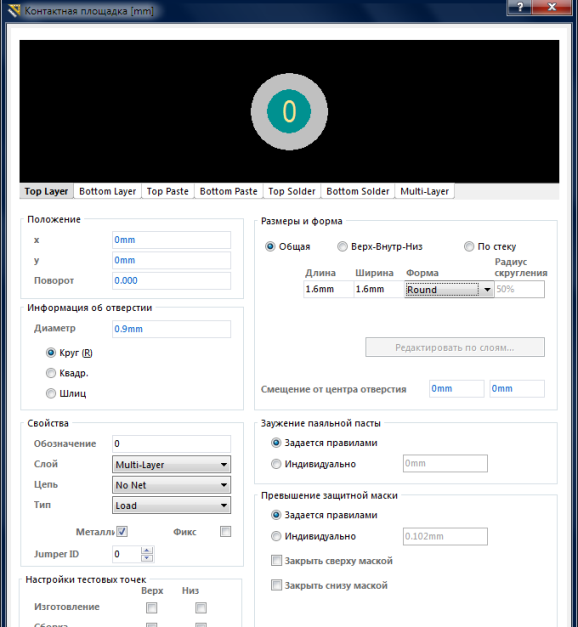Click the Радиус скругления 50% field
The height and width of the screenshot is (627, 578).
[520, 289]
